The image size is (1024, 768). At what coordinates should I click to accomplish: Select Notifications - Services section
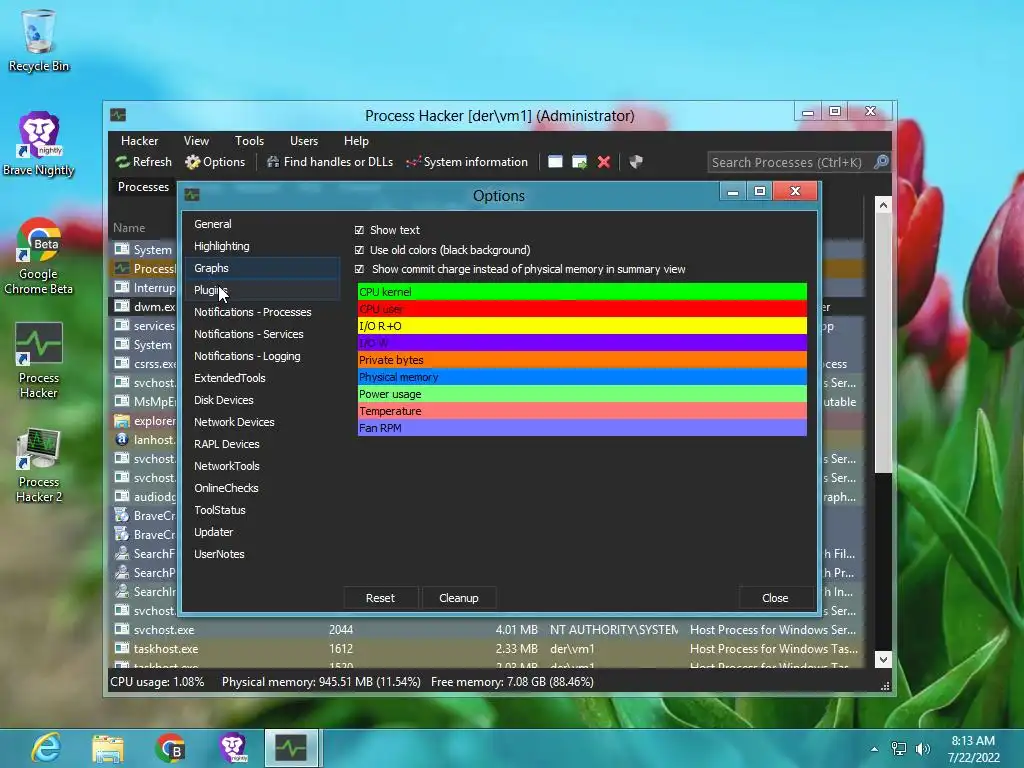(x=263, y=334)
